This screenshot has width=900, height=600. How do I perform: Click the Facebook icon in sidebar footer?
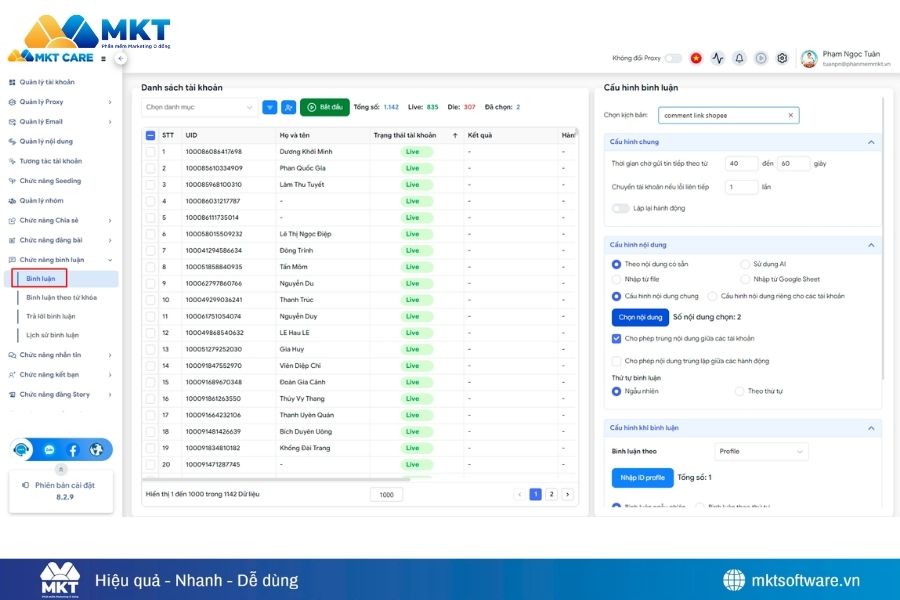click(x=73, y=450)
